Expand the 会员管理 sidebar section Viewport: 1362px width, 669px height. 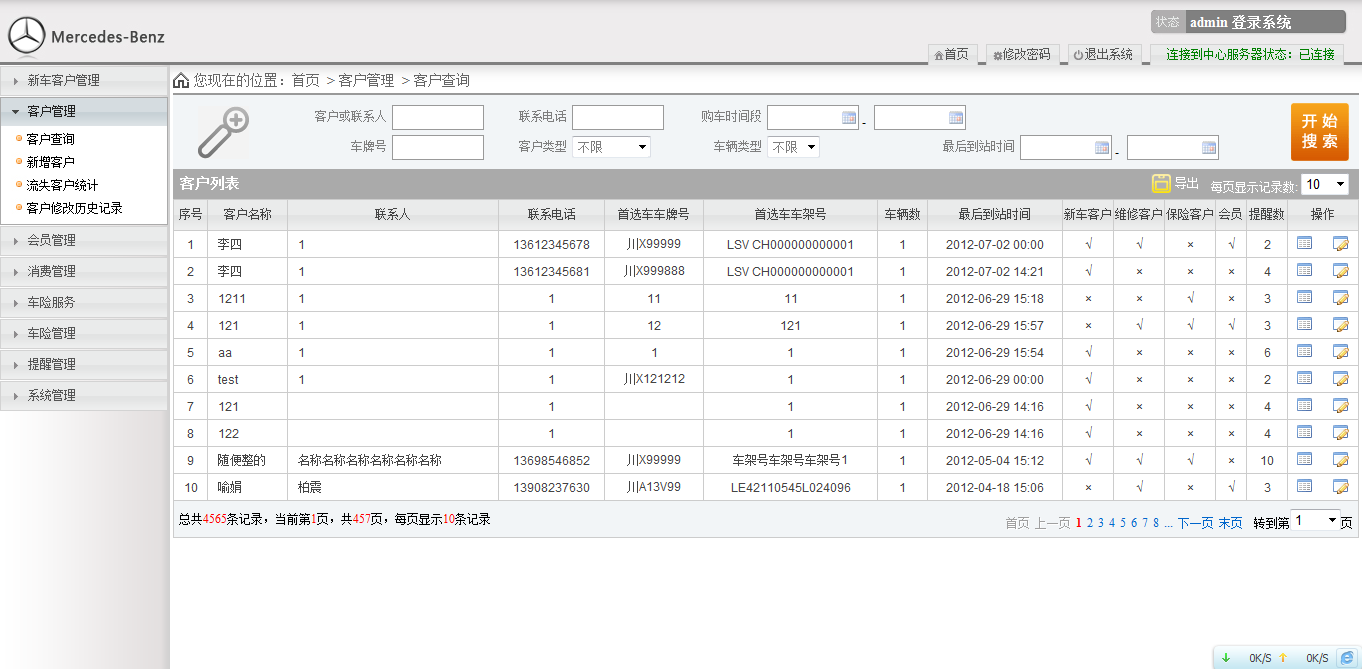point(84,240)
